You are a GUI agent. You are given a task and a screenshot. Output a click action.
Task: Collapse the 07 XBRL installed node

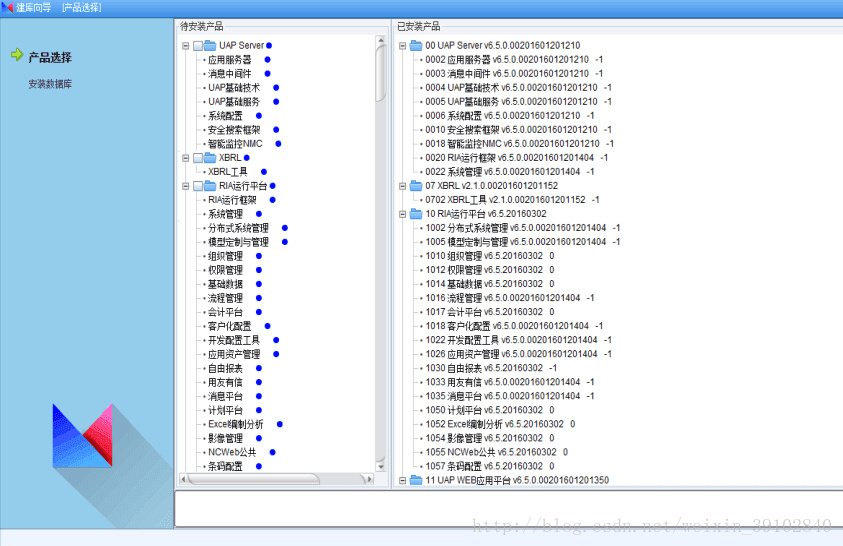tap(402, 186)
